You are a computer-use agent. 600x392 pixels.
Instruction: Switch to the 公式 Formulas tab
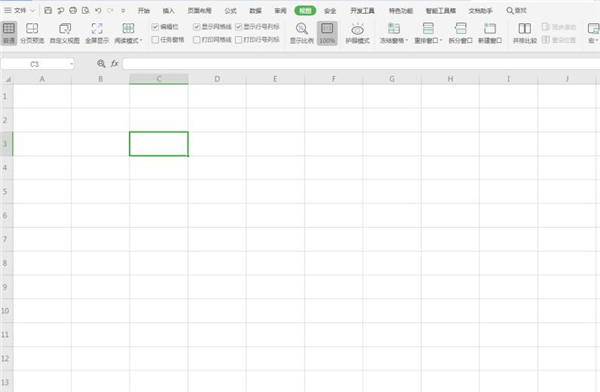[230, 11]
